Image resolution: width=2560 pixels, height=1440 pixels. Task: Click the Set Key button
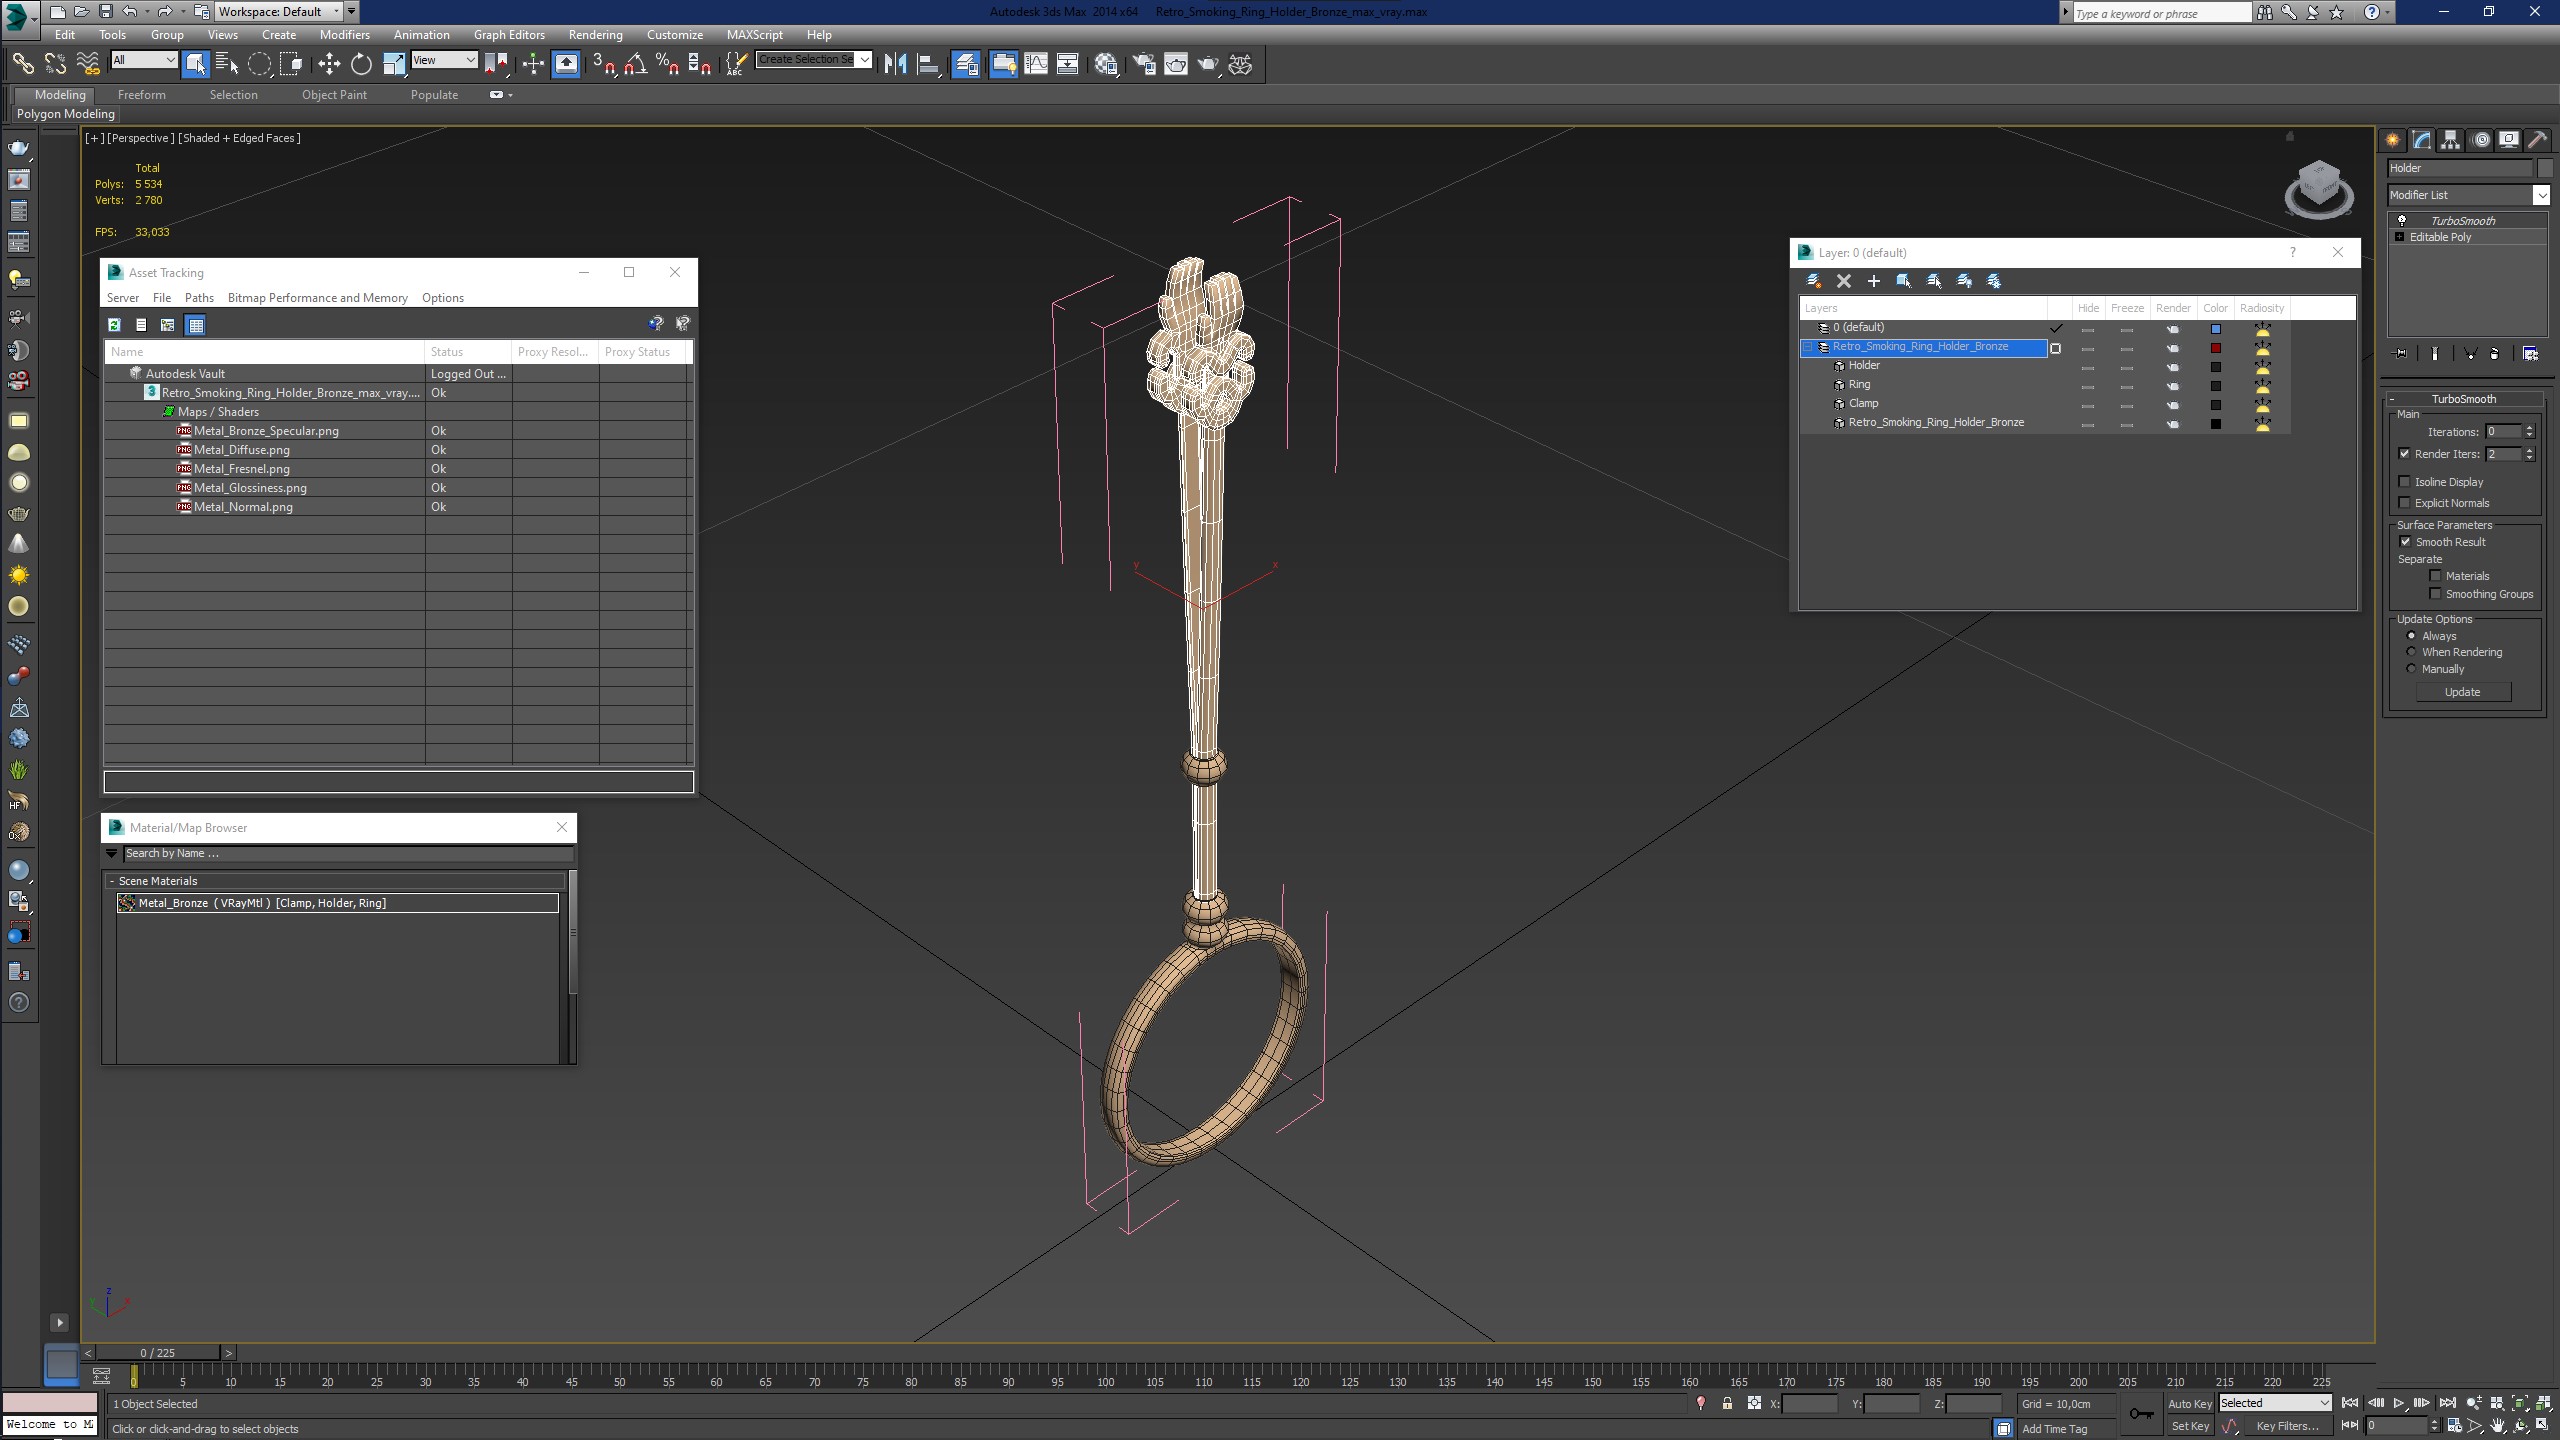click(2189, 1426)
